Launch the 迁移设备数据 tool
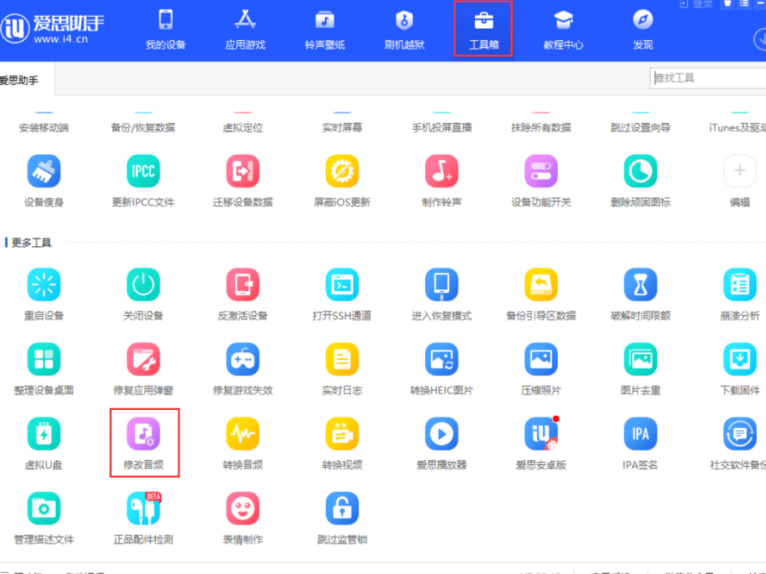 coord(243,171)
